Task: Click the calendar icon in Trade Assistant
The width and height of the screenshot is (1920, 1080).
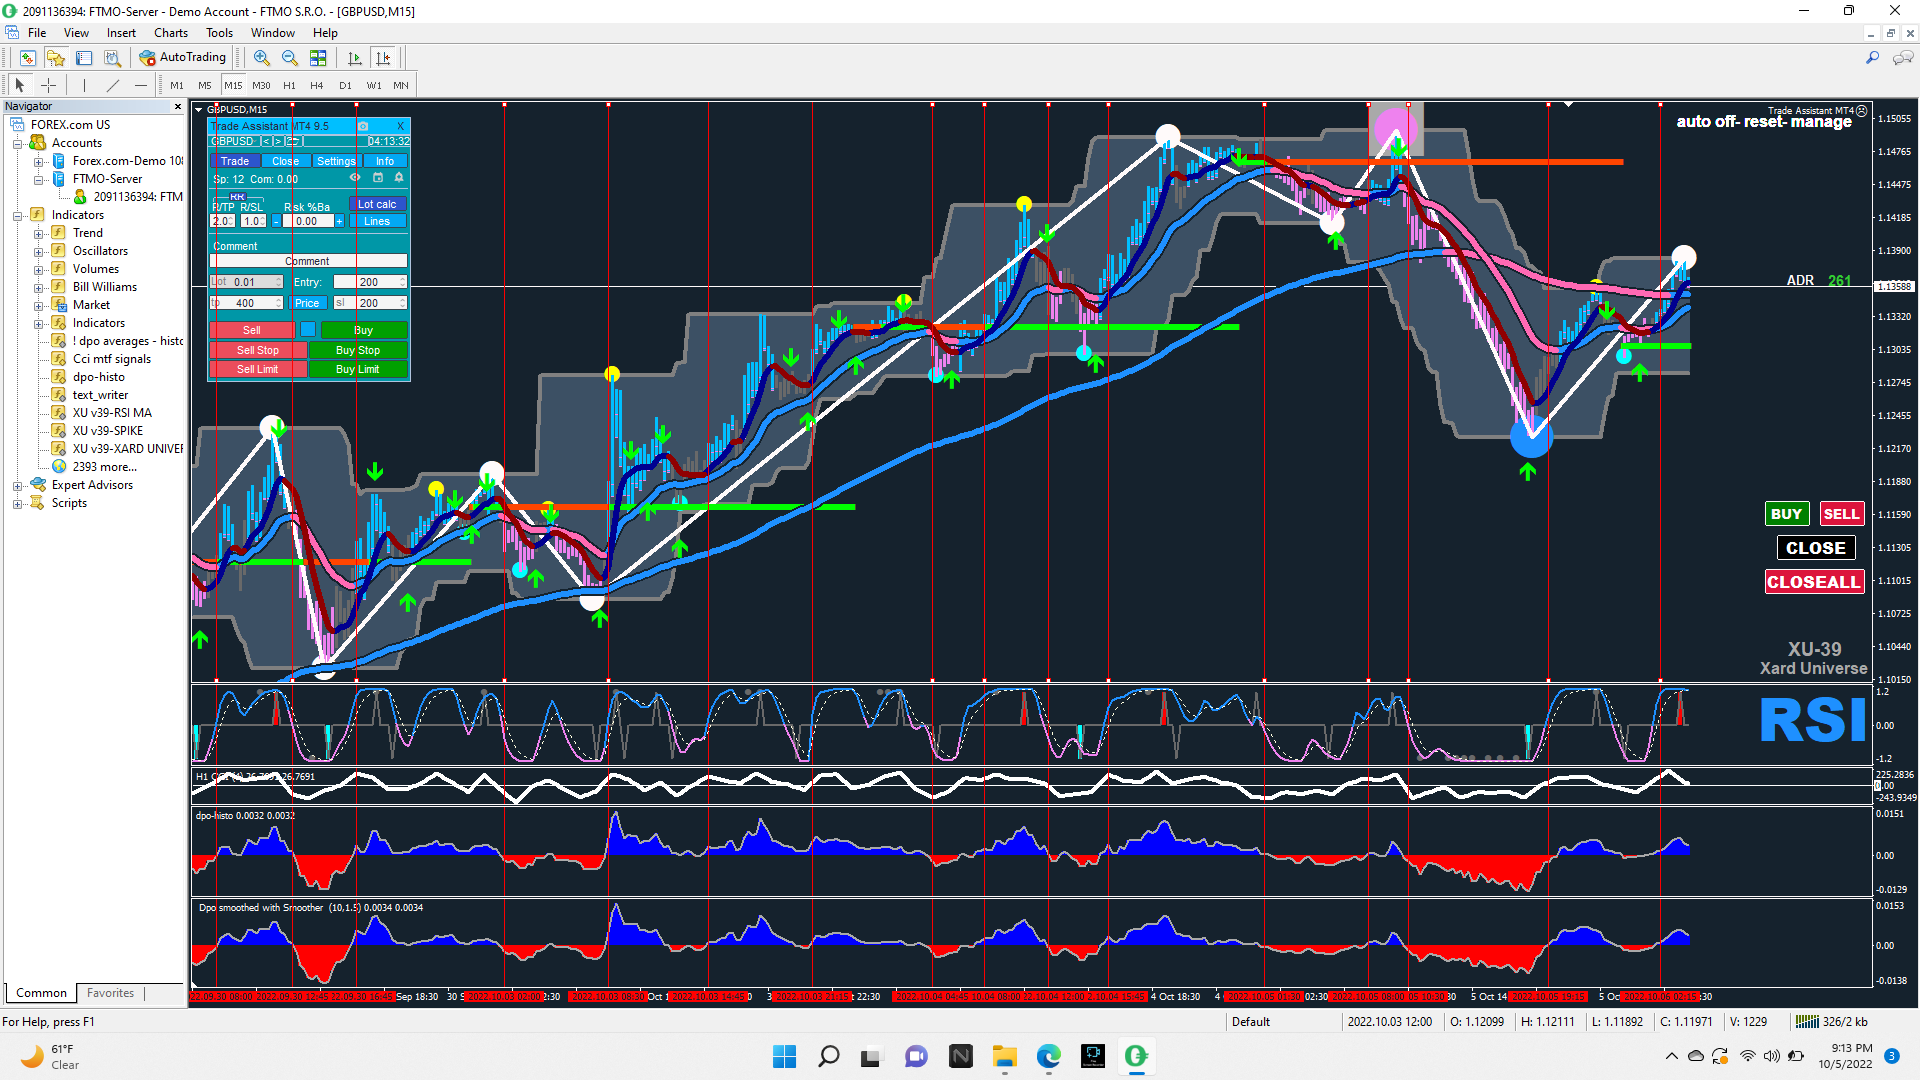Action: (x=378, y=178)
